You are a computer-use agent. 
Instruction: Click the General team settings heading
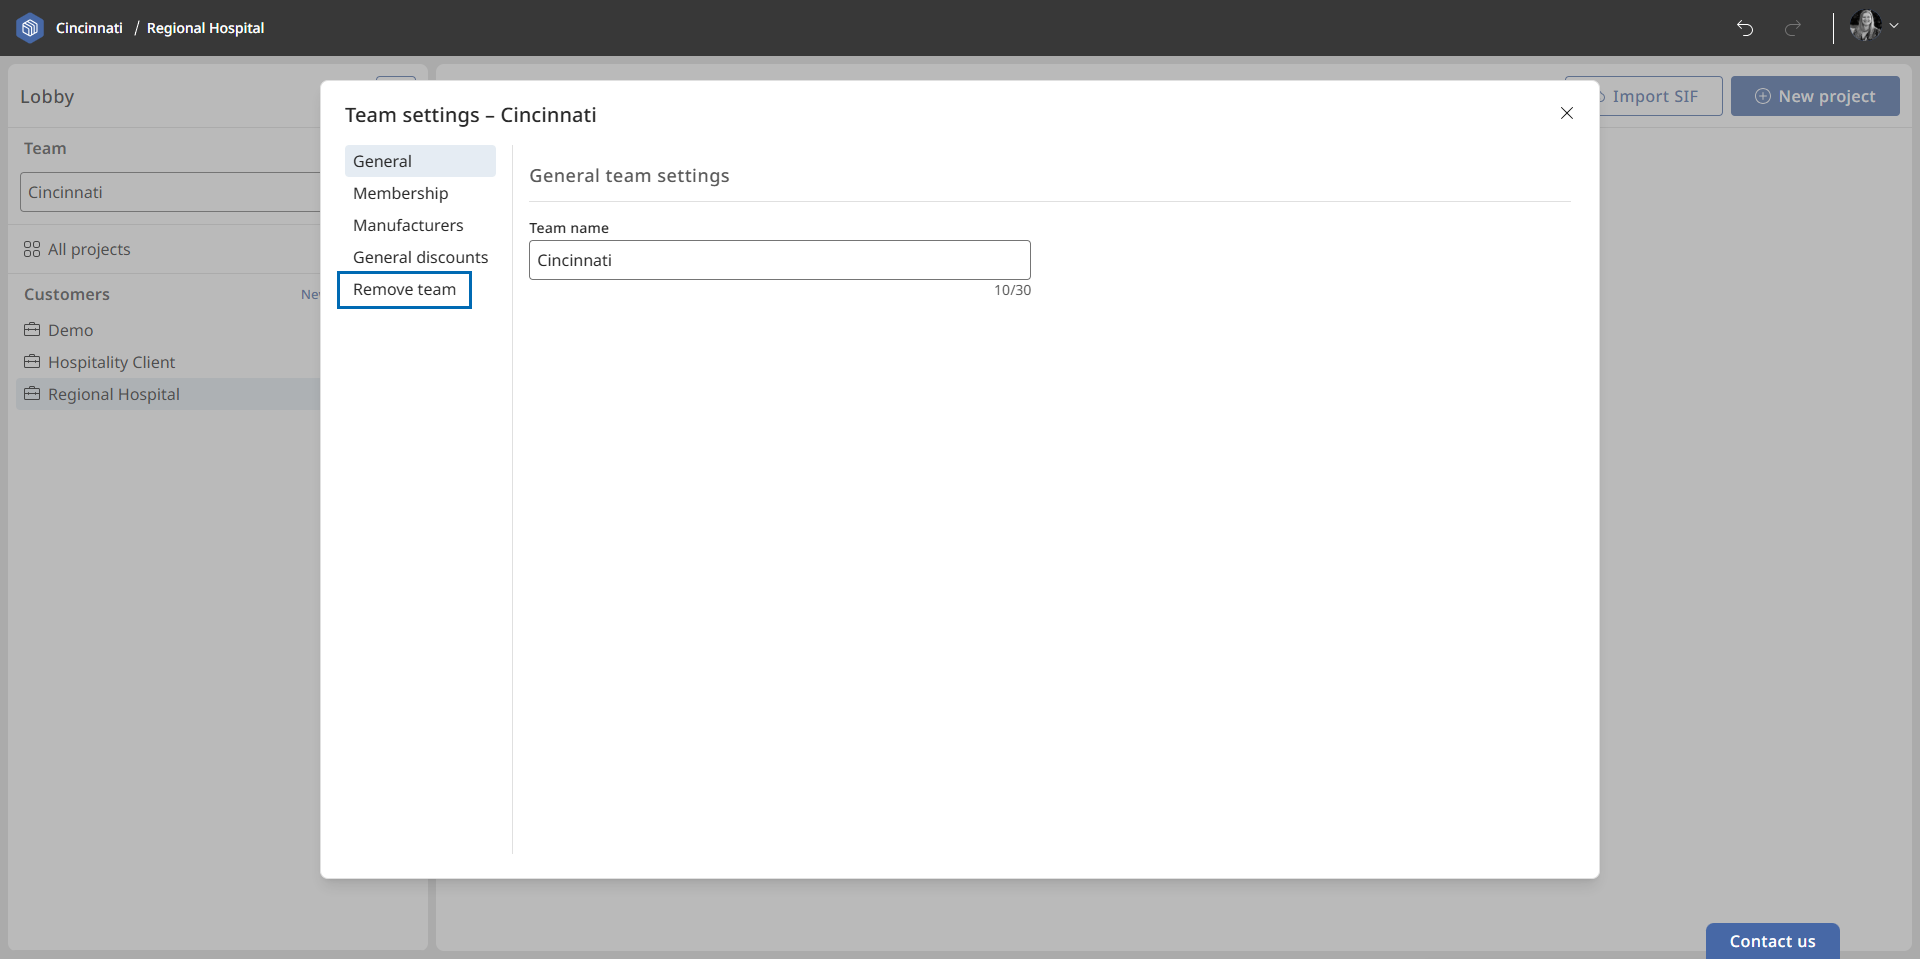[x=629, y=176]
